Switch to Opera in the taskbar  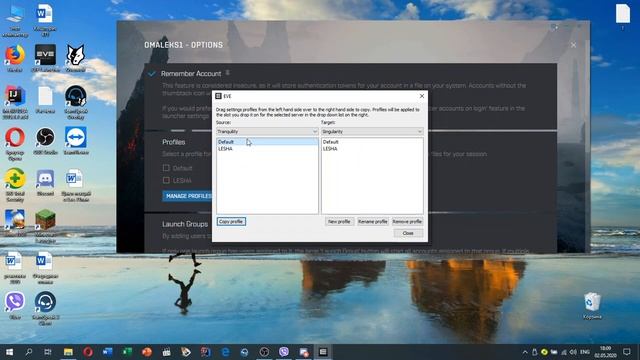88,352
